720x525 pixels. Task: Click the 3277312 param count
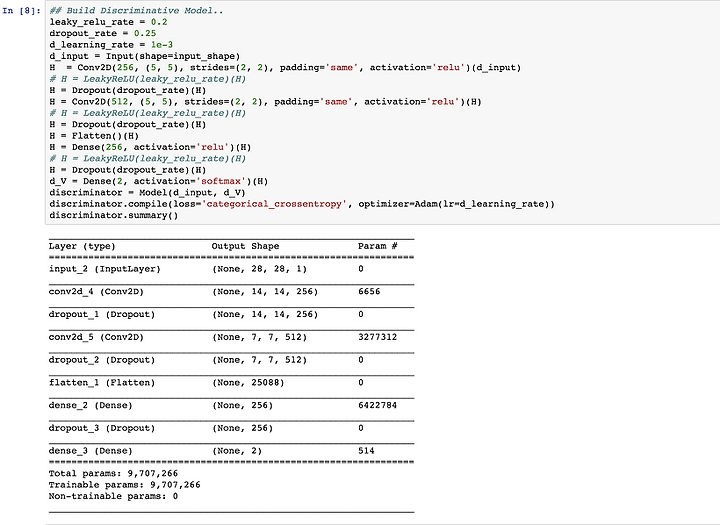click(377, 337)
